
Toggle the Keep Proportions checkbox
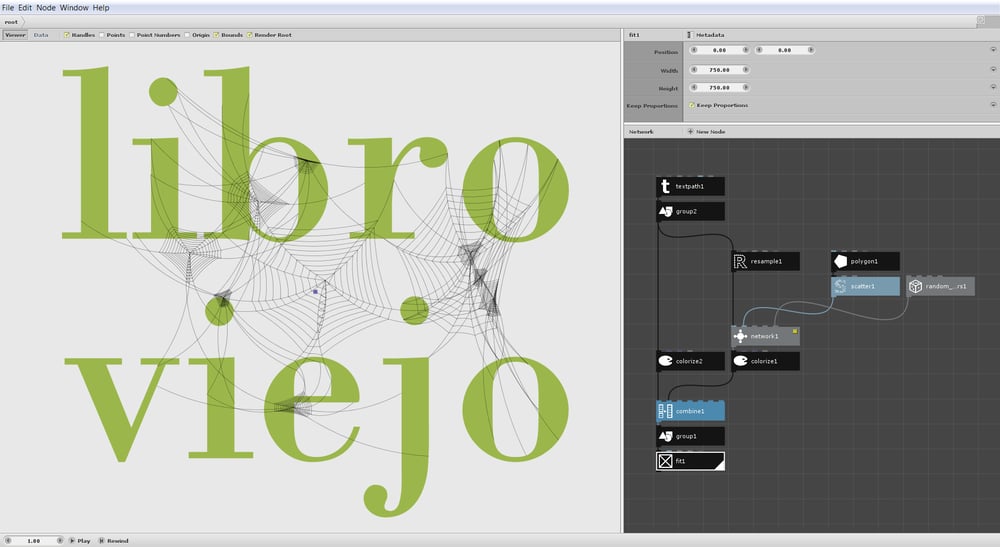click(x=692, y=105)
